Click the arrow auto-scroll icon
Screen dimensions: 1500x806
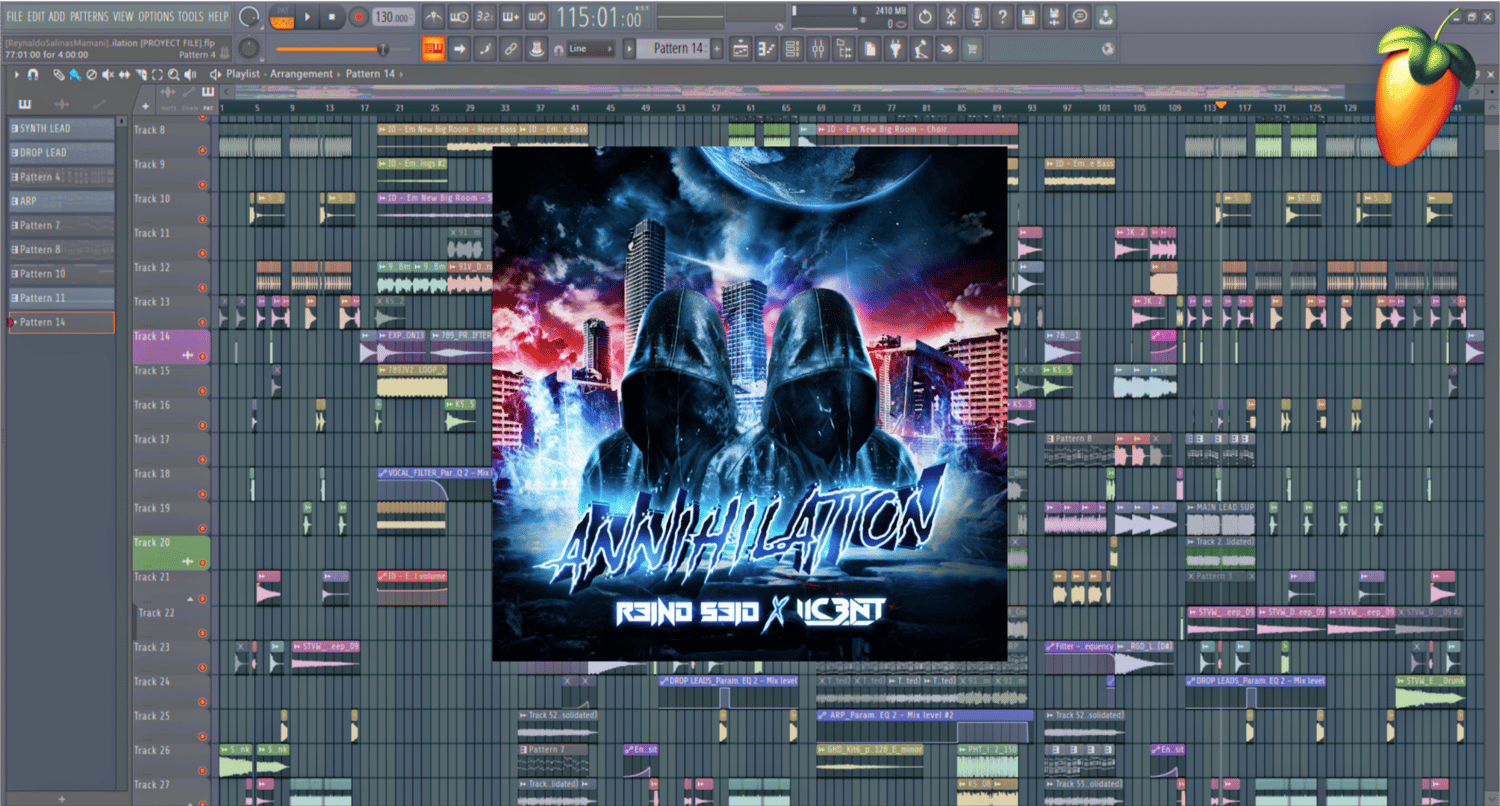tap(459, 49)
